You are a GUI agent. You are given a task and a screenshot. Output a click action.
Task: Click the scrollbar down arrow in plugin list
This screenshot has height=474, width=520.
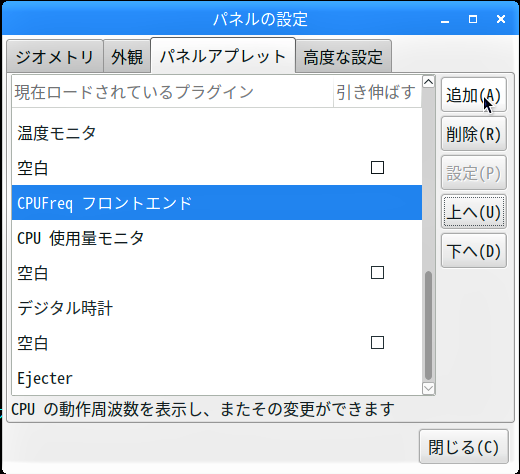428,388
